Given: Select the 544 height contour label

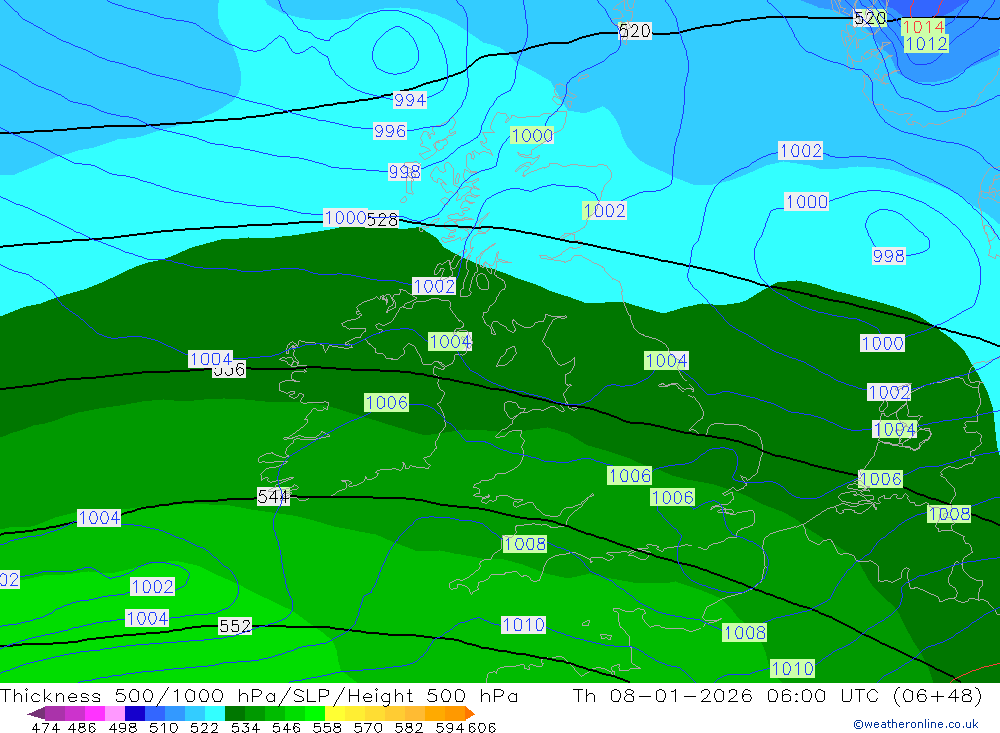Looking at the screenshot, I should [x=273, y=496].
